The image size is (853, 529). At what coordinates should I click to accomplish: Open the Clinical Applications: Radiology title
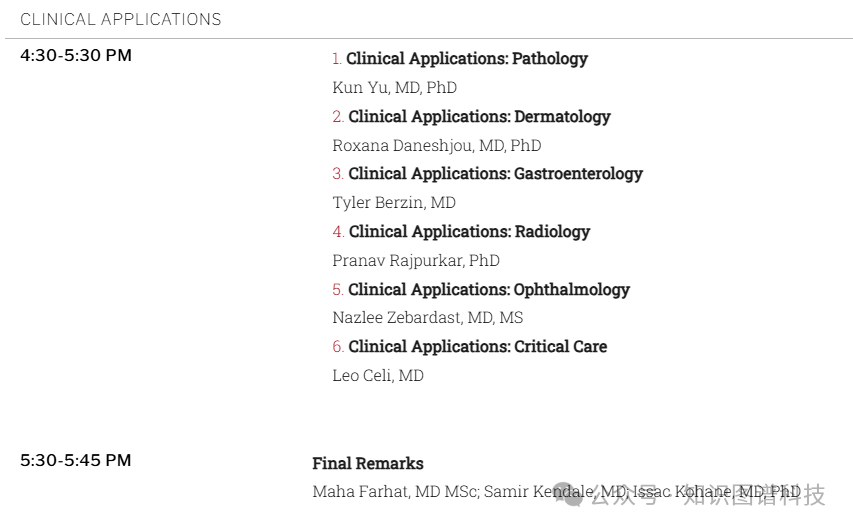tap(469, 232)
